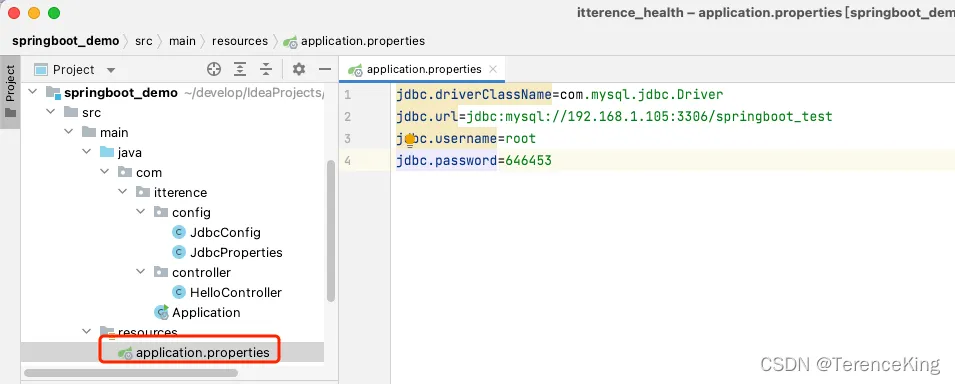Collapse the resources folder node

pyautogui.click(x=86, y=332)
